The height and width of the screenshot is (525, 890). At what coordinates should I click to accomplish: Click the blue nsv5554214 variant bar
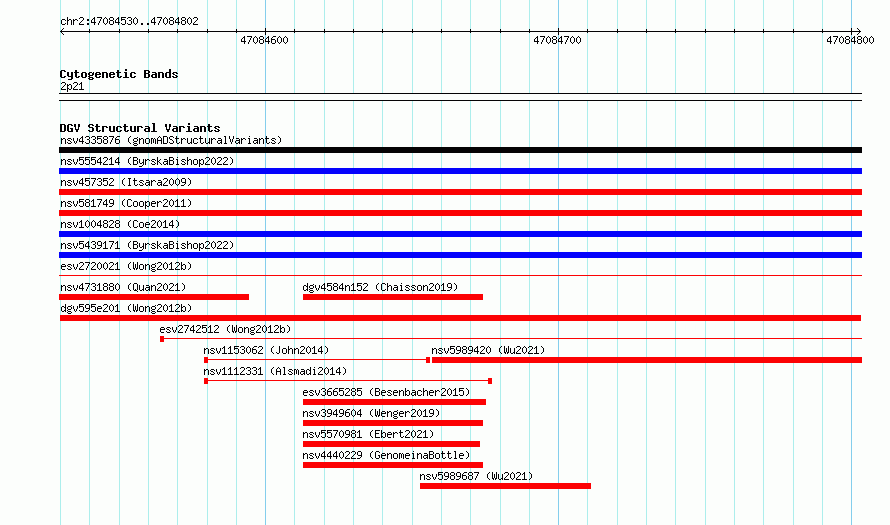(x=460, y=171)
